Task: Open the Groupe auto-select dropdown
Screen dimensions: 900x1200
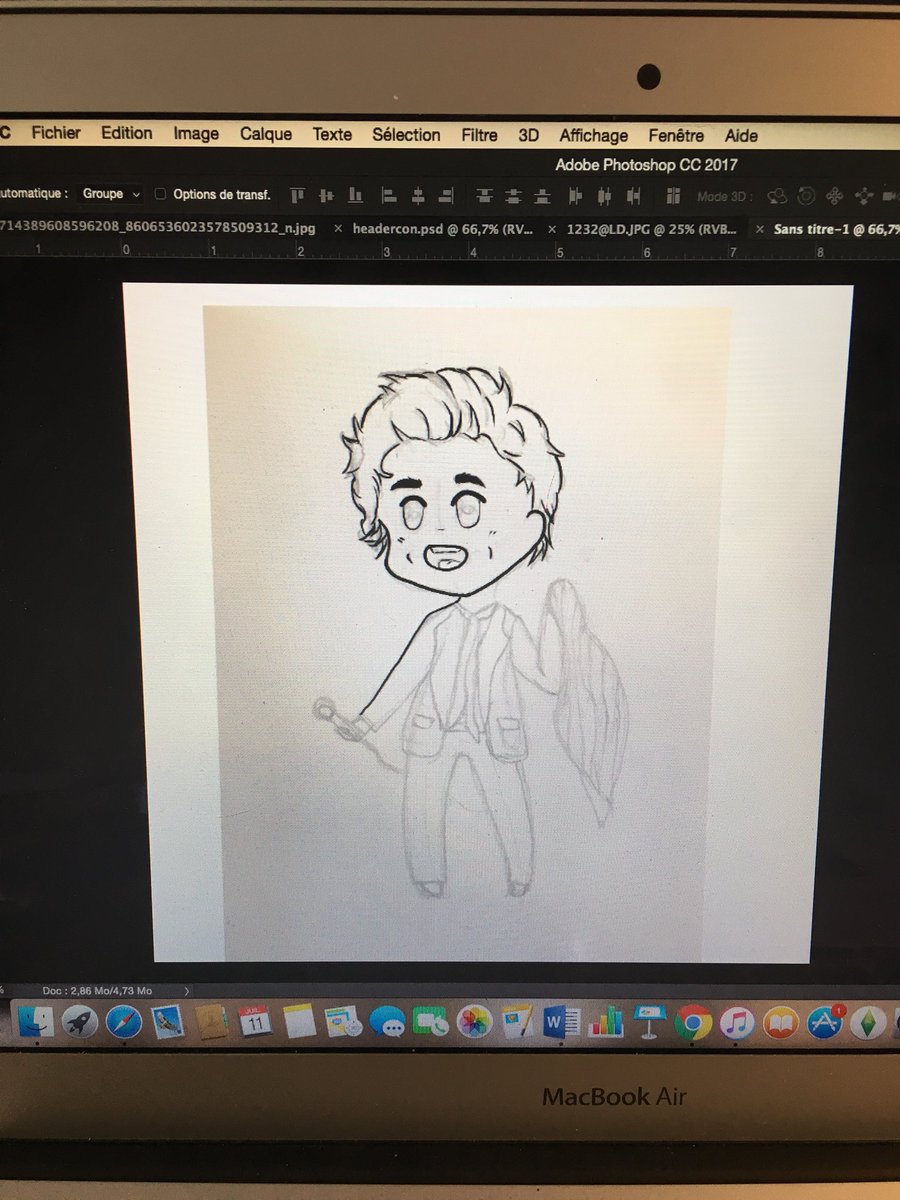Action: pyautogui.click(x=111, y=194)
